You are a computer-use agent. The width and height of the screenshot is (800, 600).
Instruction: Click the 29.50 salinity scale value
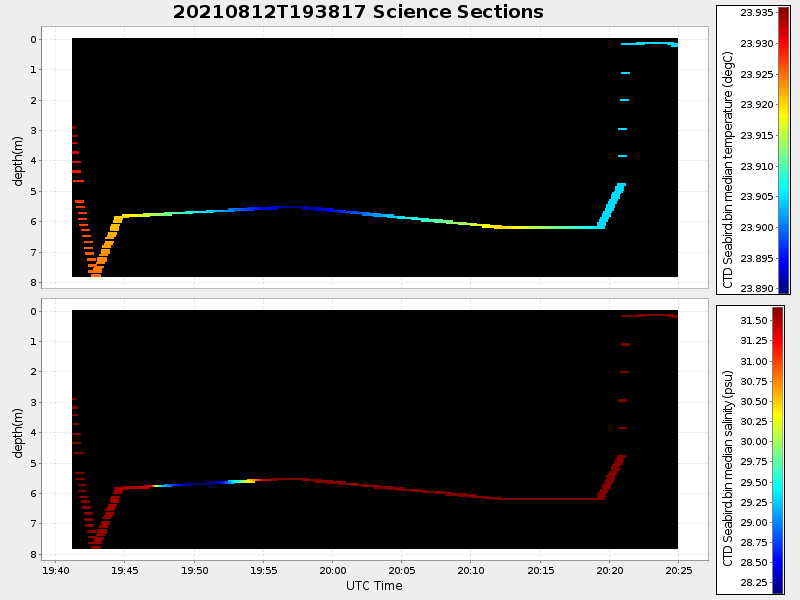(x=754, y=482)
